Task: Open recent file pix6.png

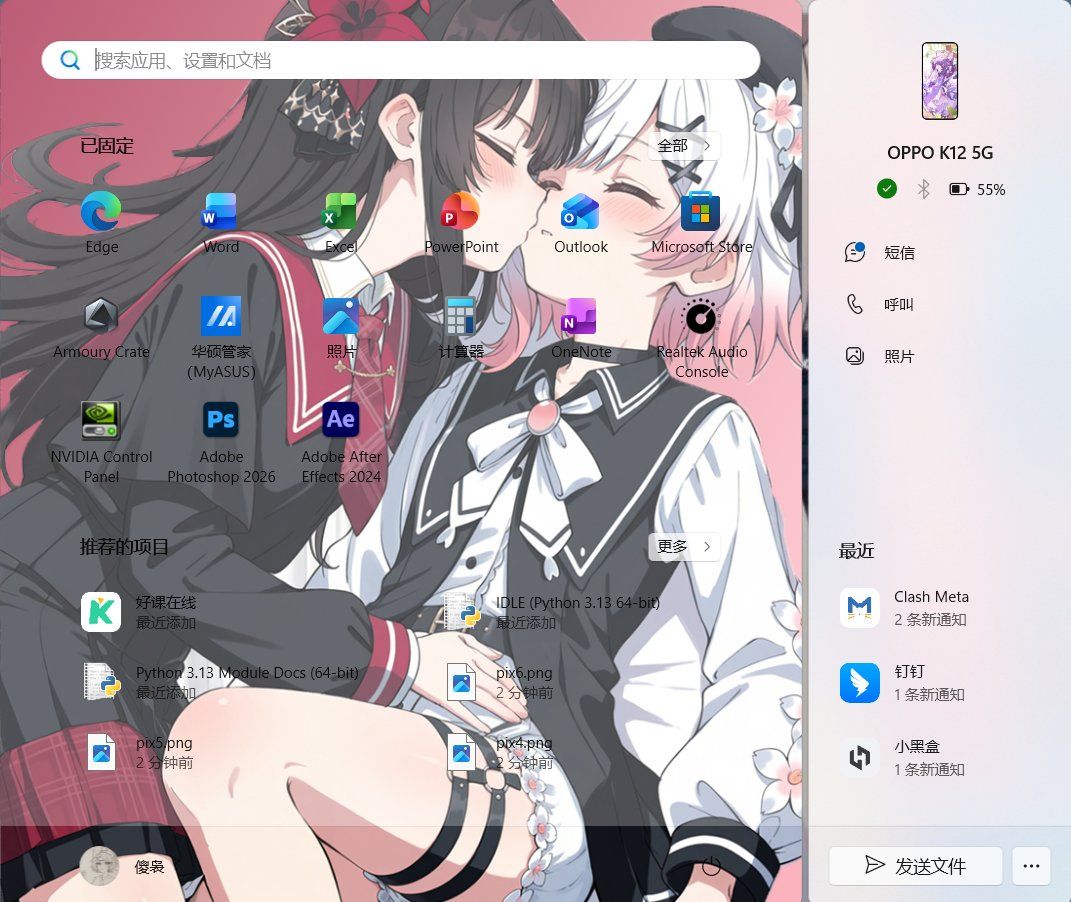Action: click(x=500, y=682)
